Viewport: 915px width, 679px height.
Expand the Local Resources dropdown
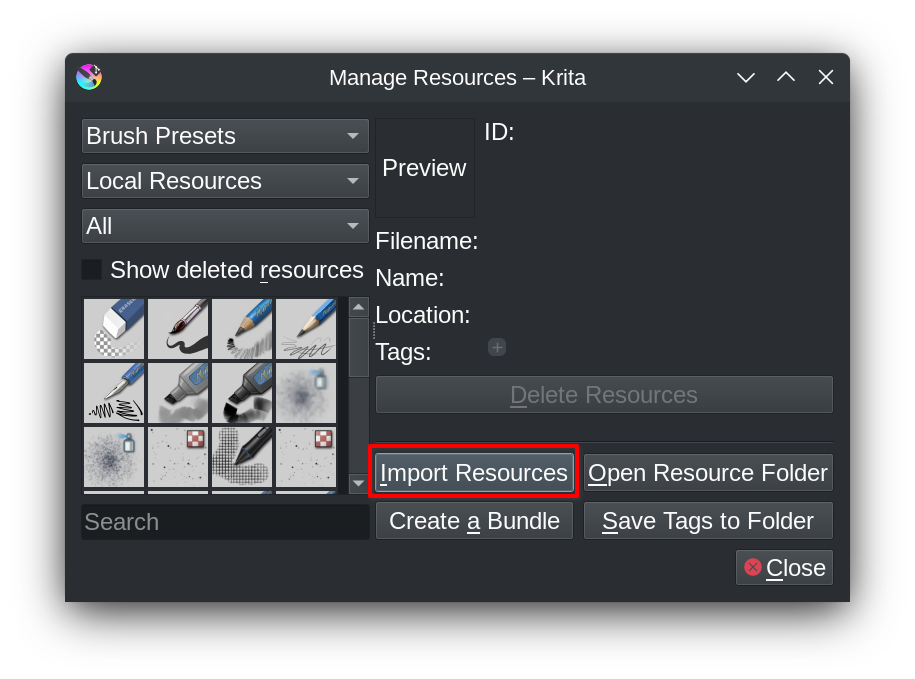[x=225, y=181]
